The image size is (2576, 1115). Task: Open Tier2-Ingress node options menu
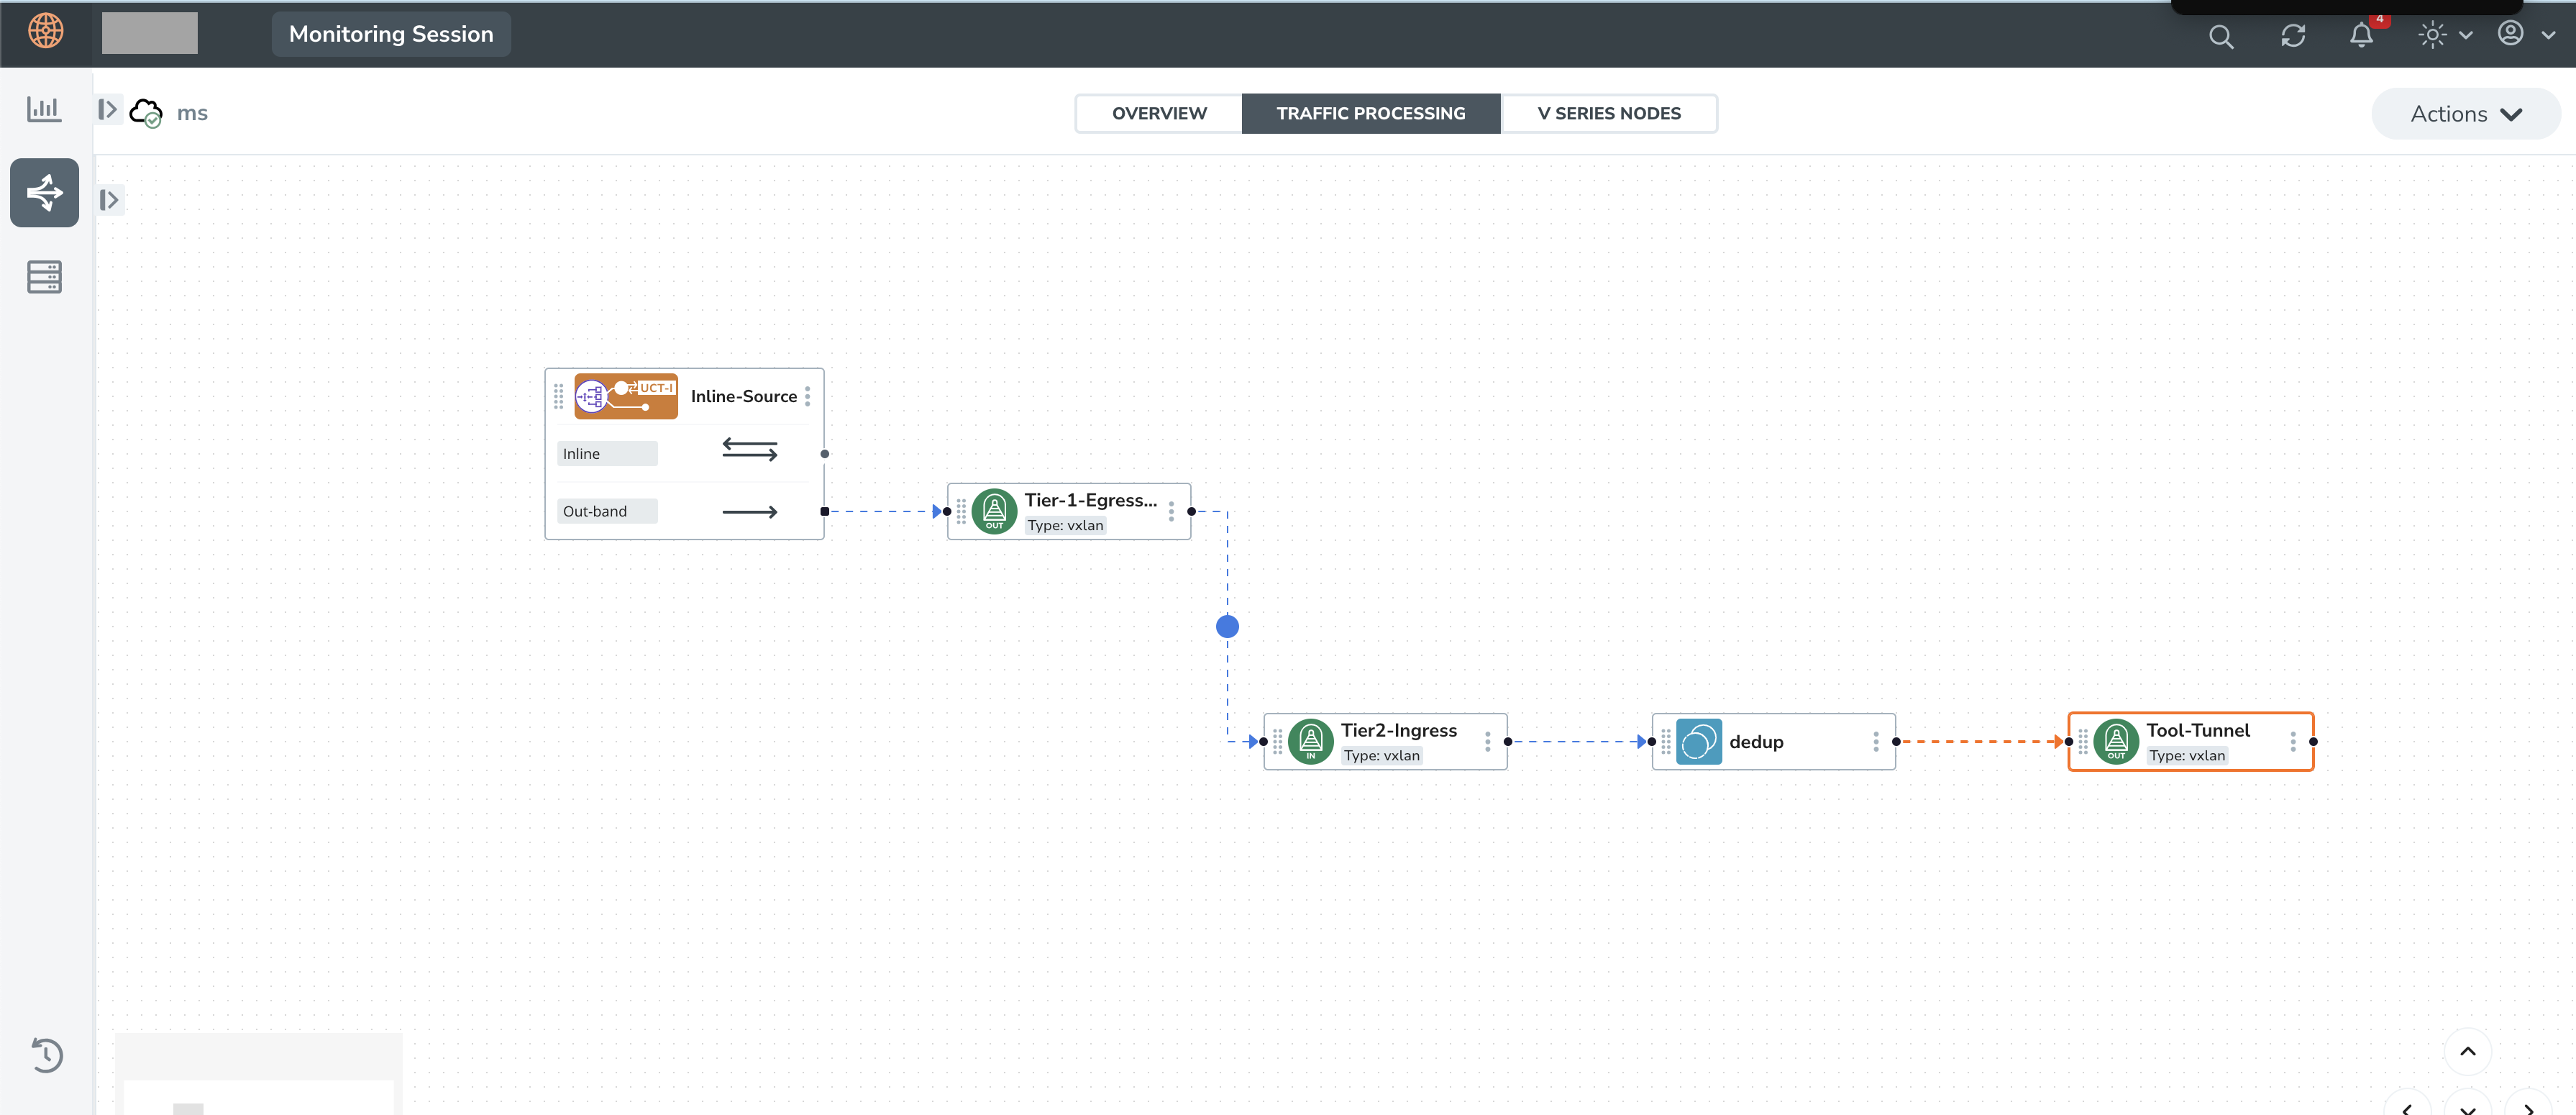1487,741
